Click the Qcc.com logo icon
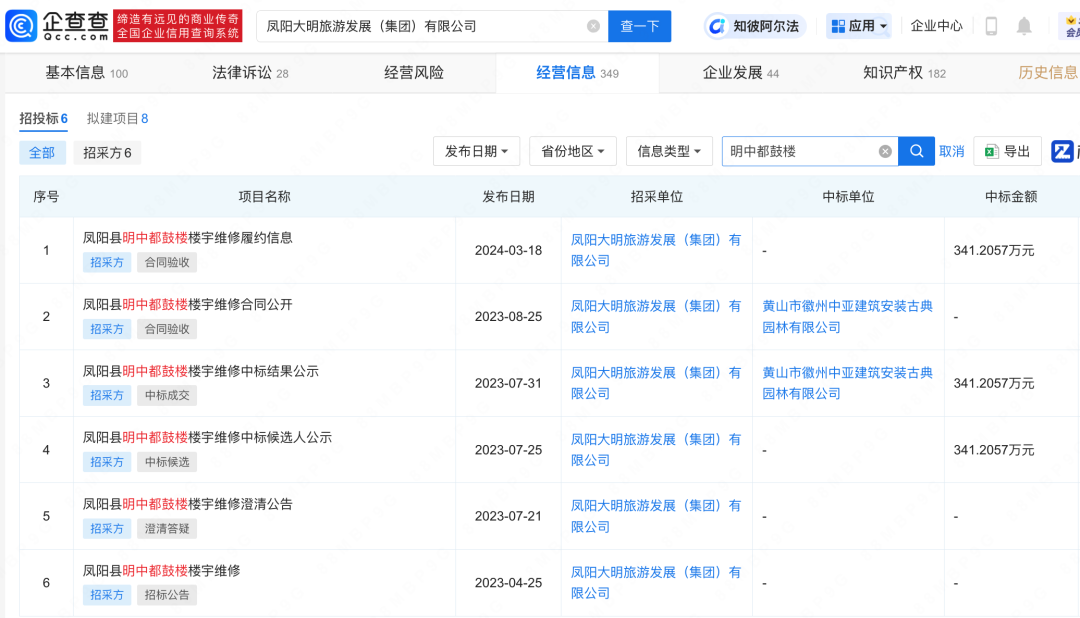 (x=21, y=26)
